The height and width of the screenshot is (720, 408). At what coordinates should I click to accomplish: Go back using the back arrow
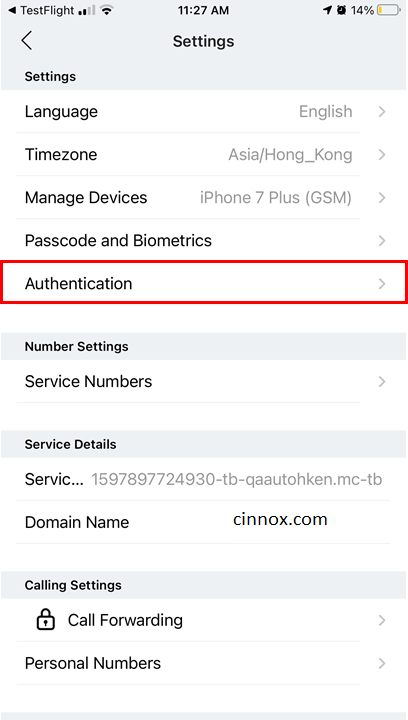tap(27, 41)
